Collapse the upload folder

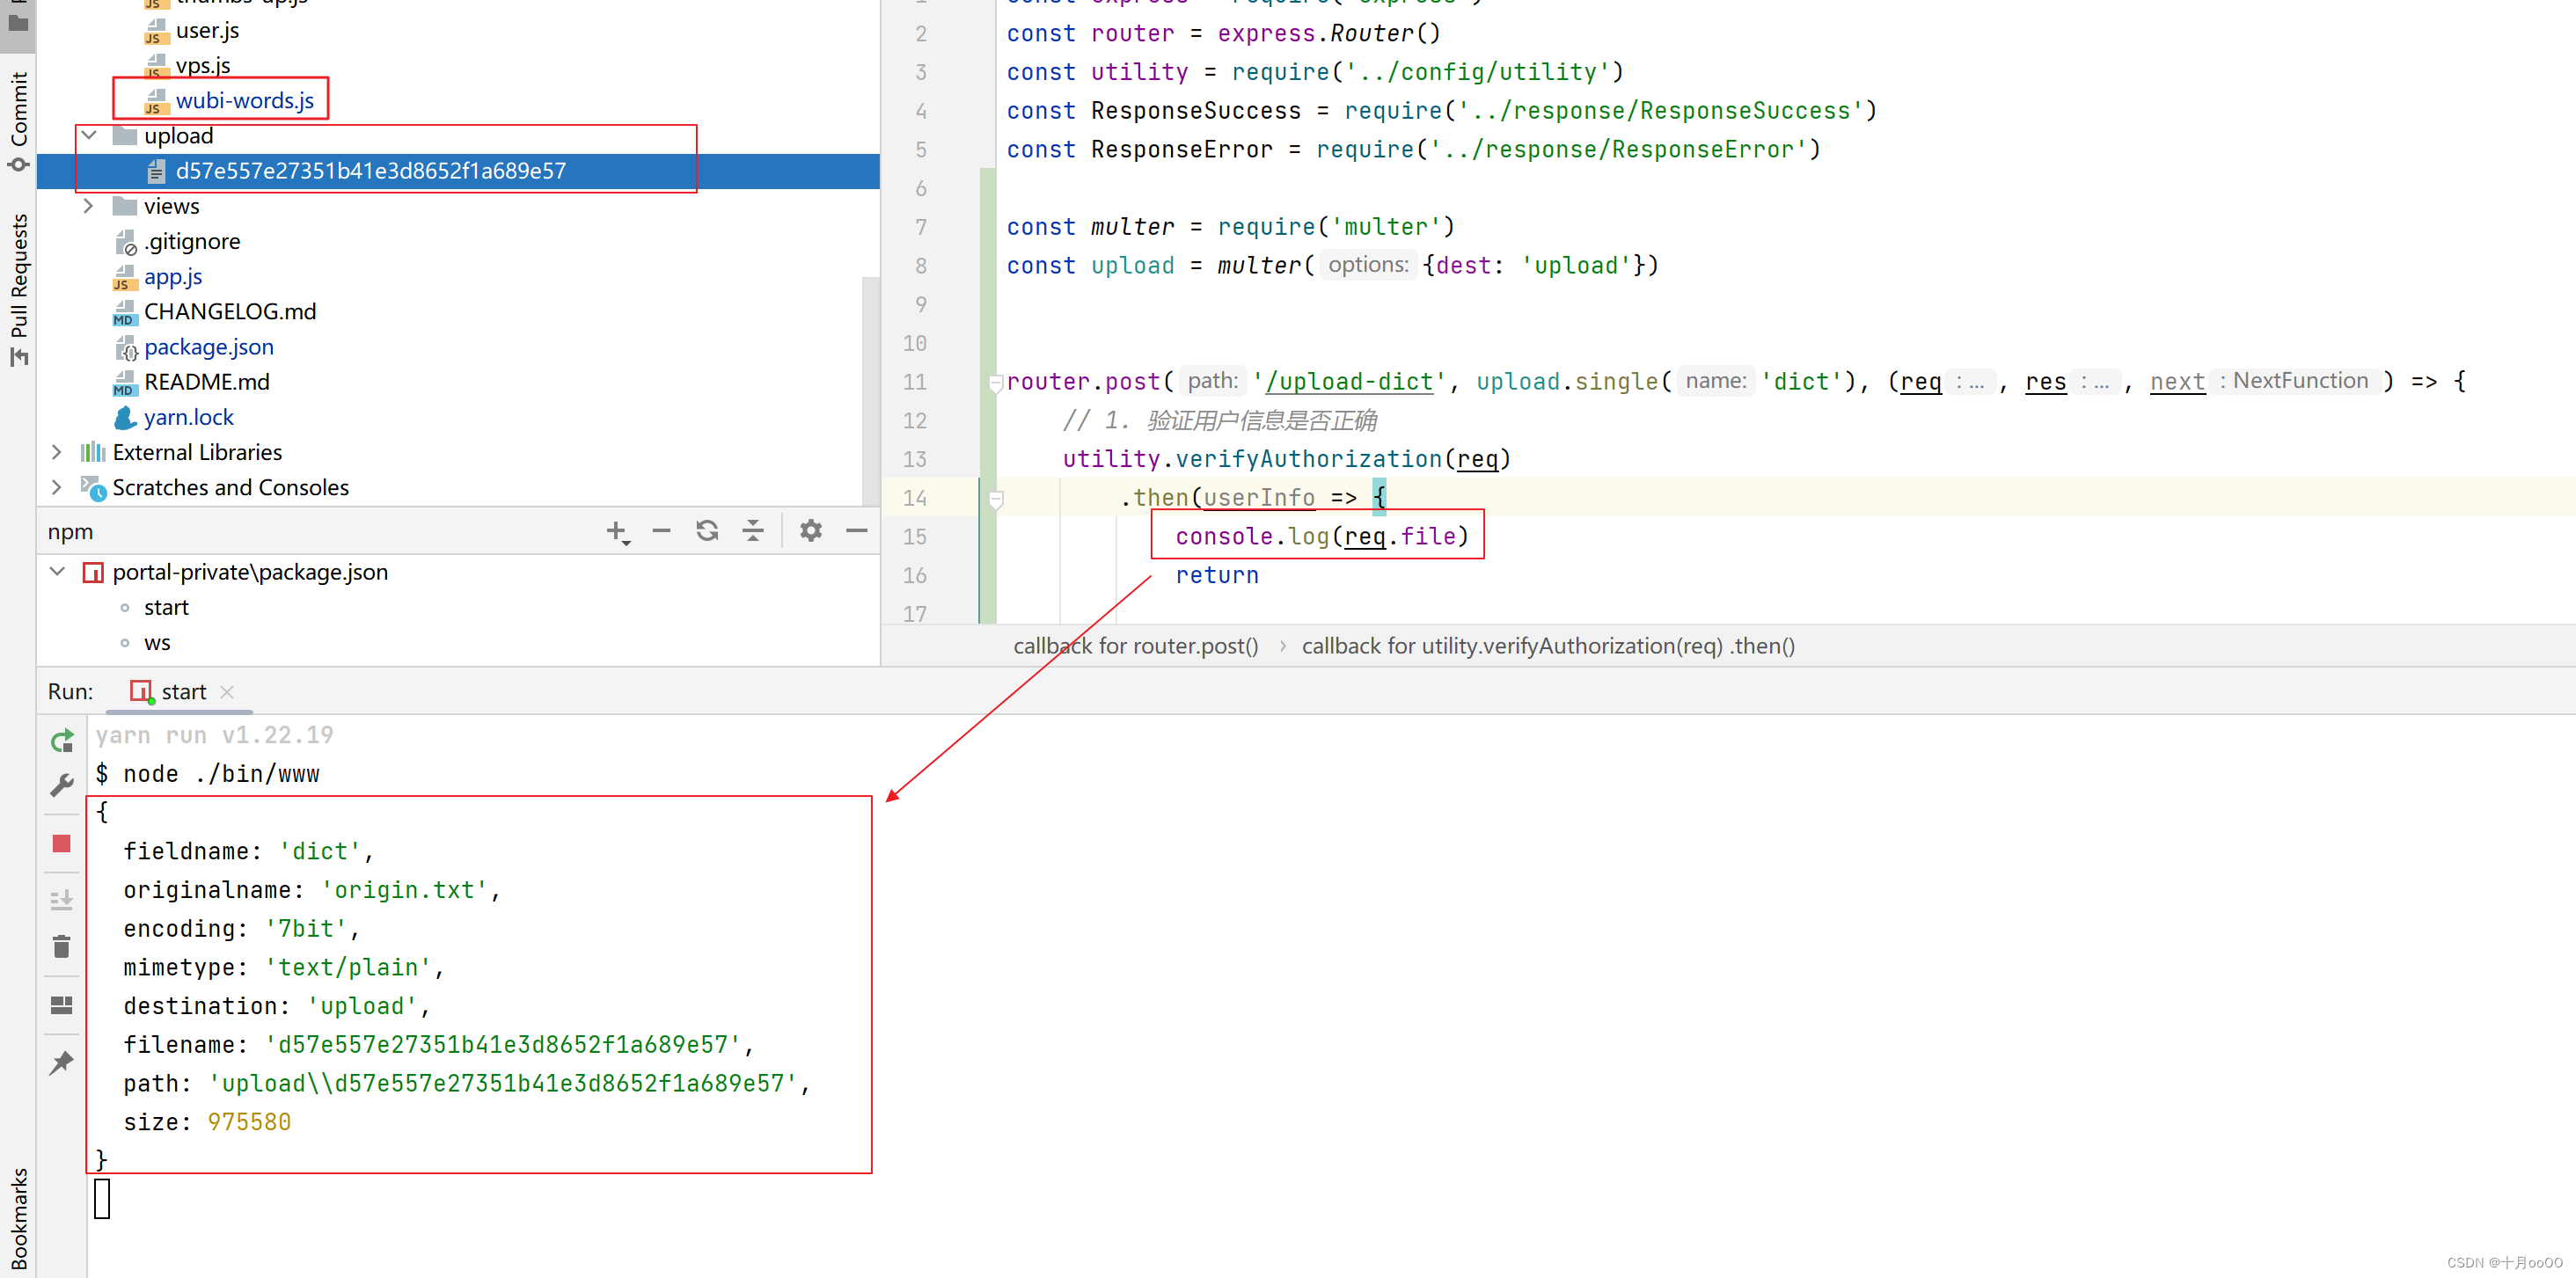[89, 135]
